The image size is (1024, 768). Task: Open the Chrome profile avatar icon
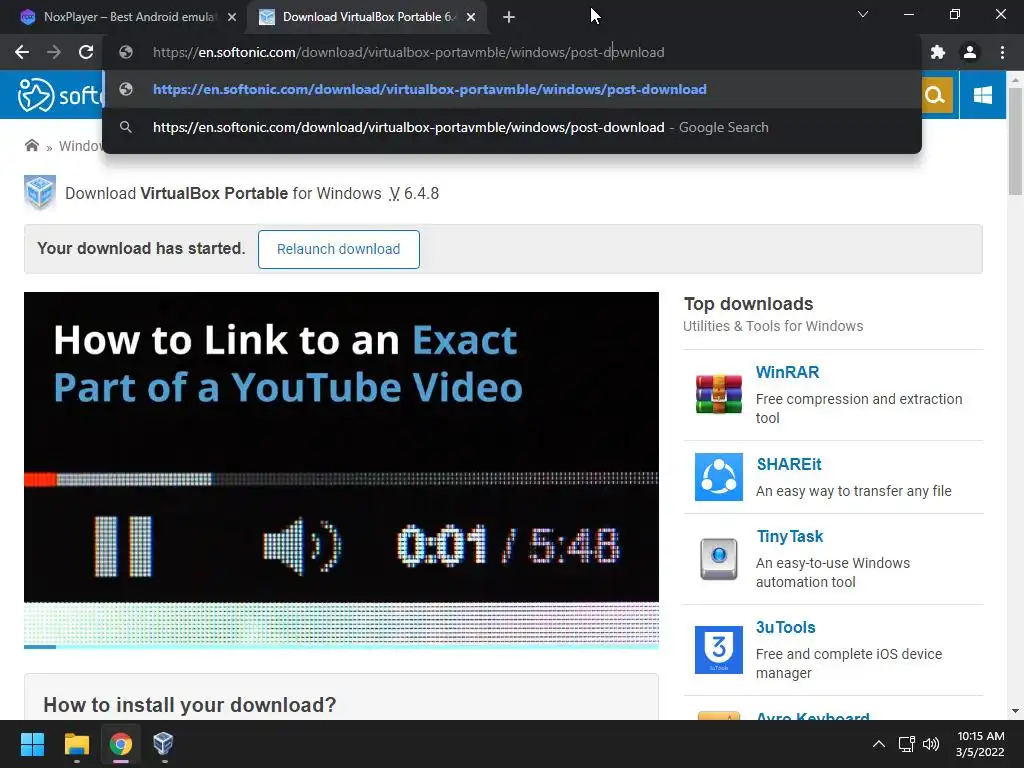[x=970, y=52]
